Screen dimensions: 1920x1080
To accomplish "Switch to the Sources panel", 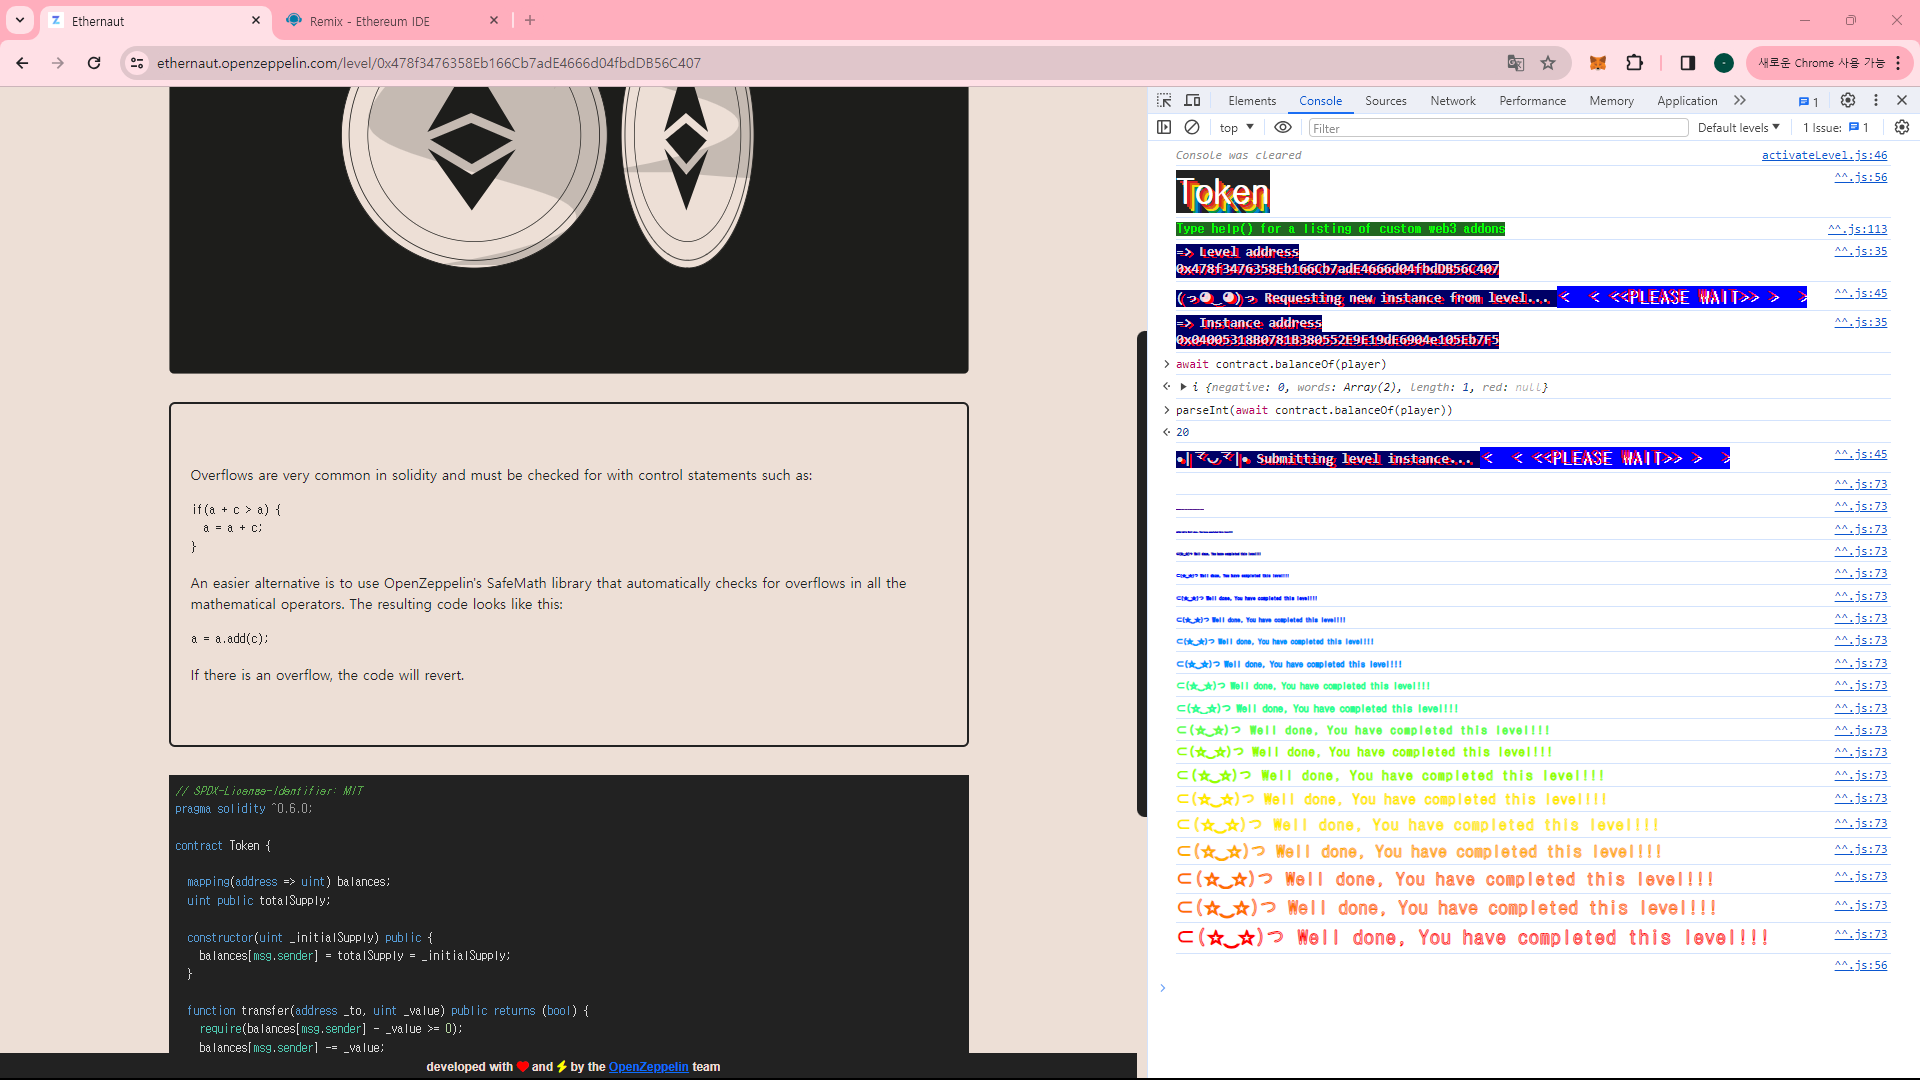I will 1385,101.
